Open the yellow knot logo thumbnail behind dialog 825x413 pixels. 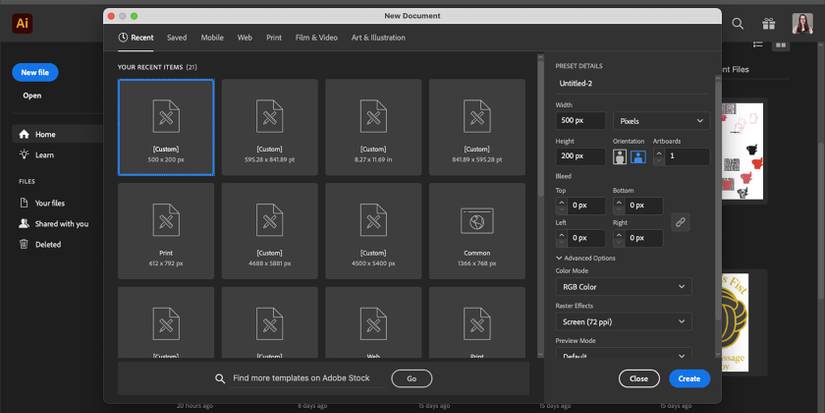[735, 322]
